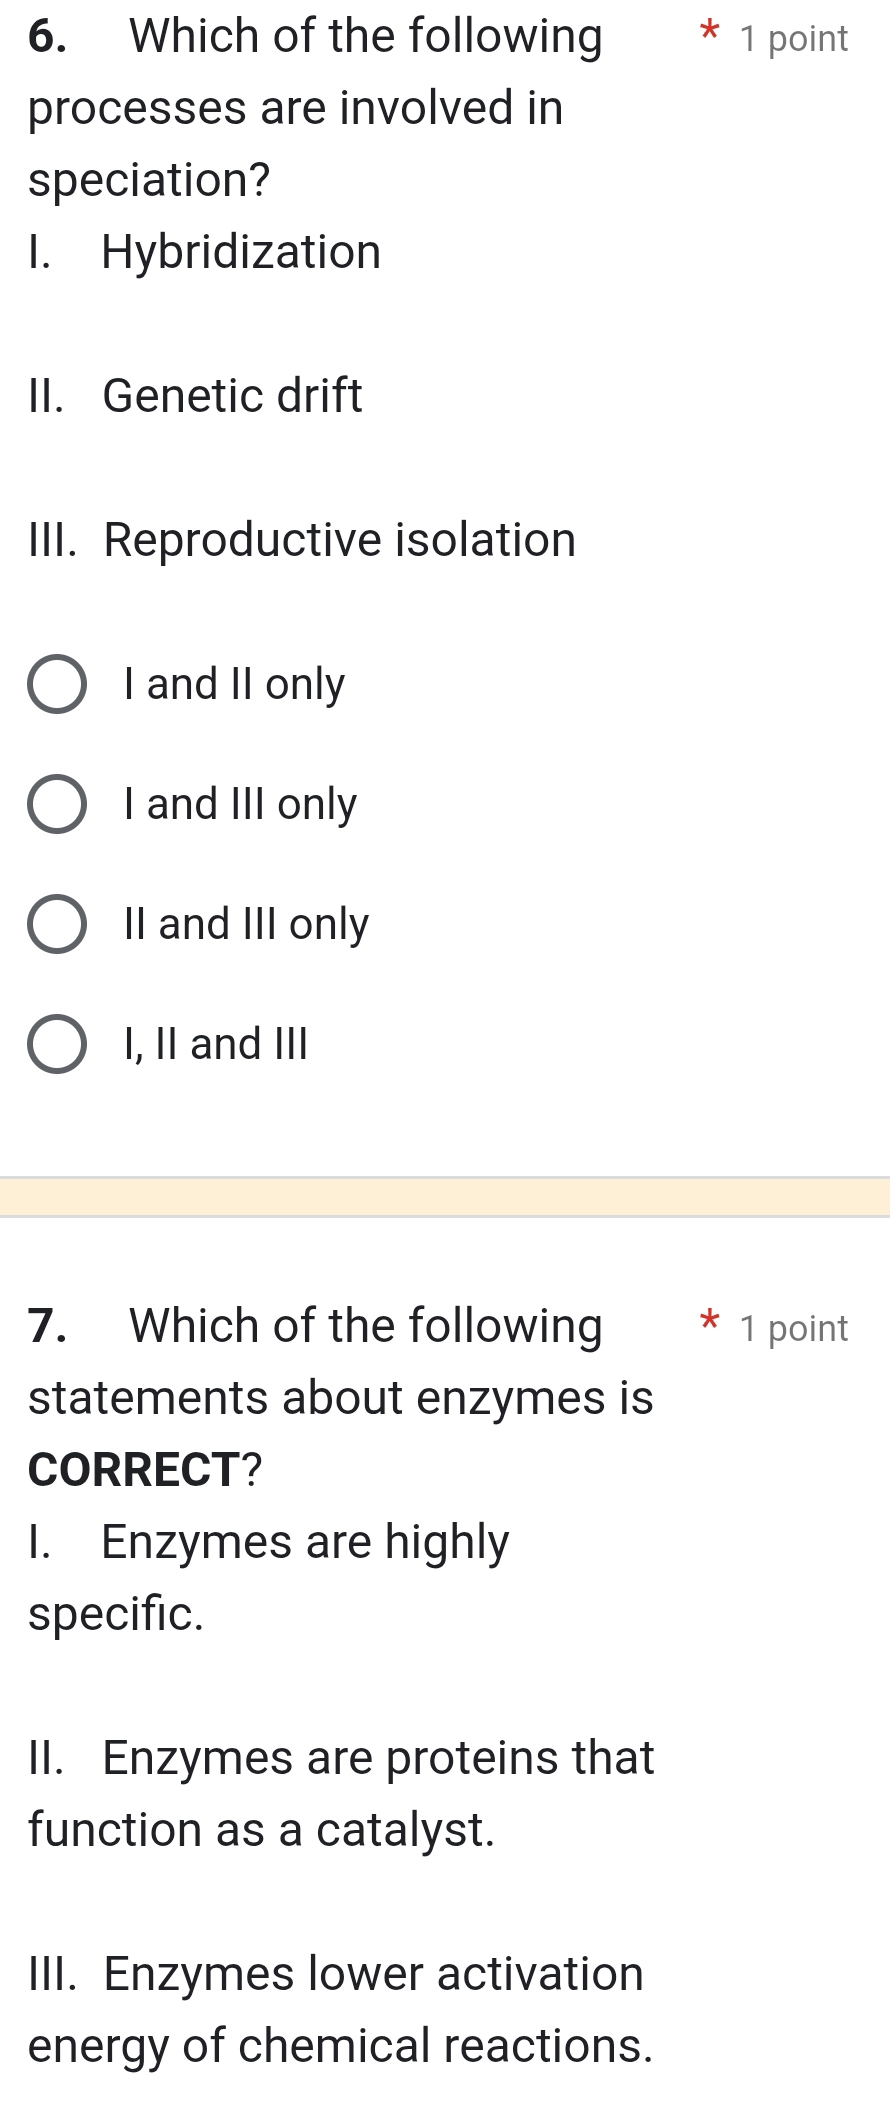Click the bold number '7.' at question start

pos(43,1325)
